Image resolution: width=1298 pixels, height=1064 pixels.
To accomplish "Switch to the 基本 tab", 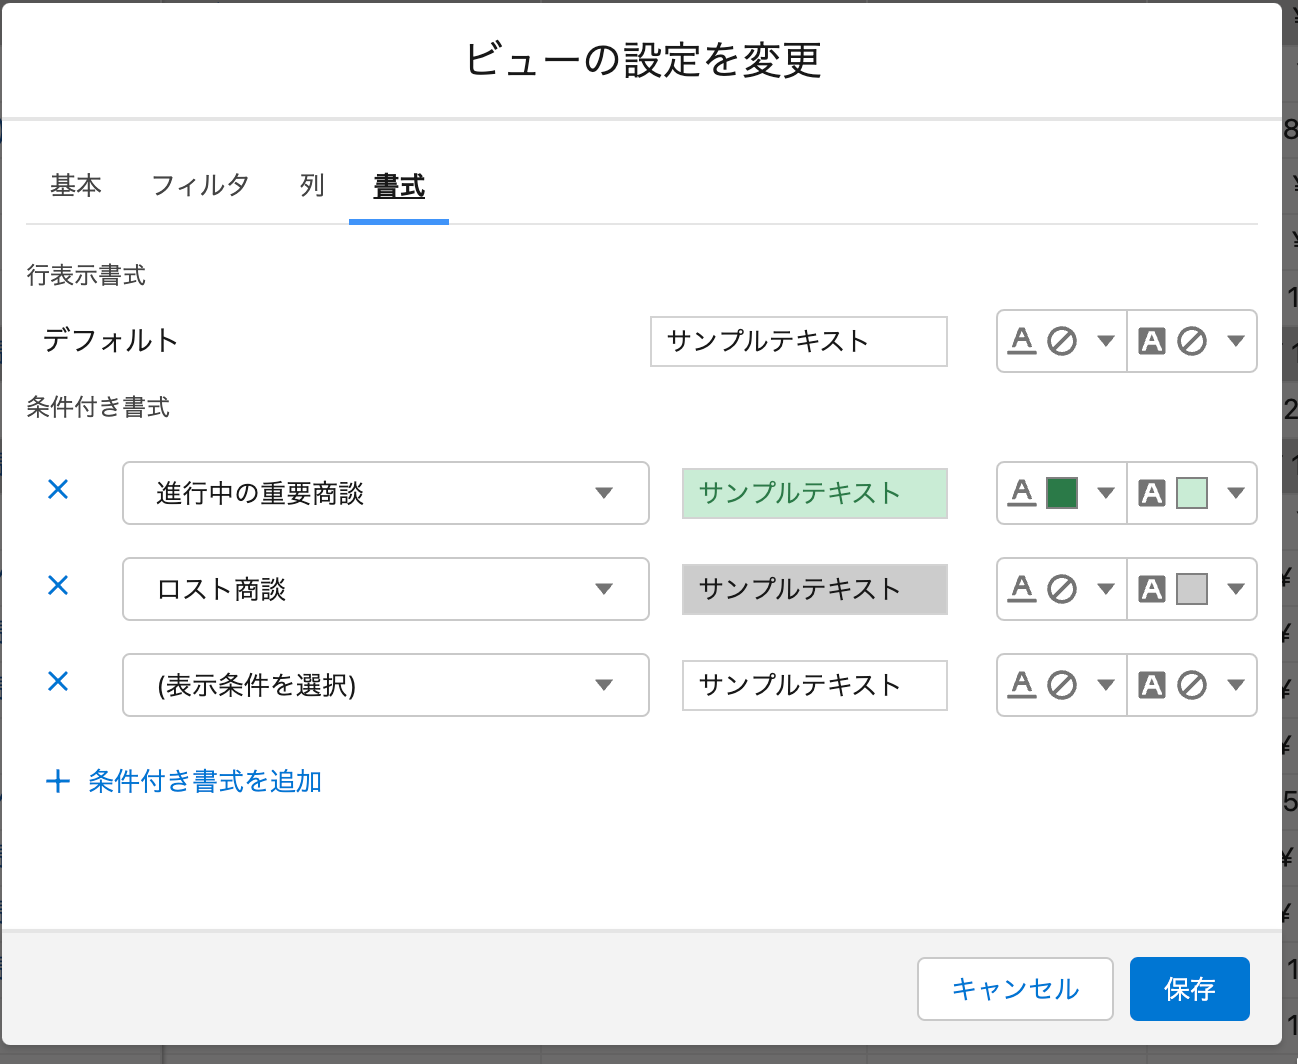I will coord(76,186).
